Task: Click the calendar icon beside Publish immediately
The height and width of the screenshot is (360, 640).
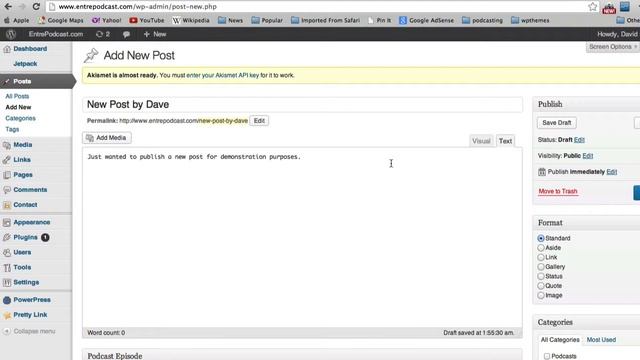Action: click(x=542, y=172)
